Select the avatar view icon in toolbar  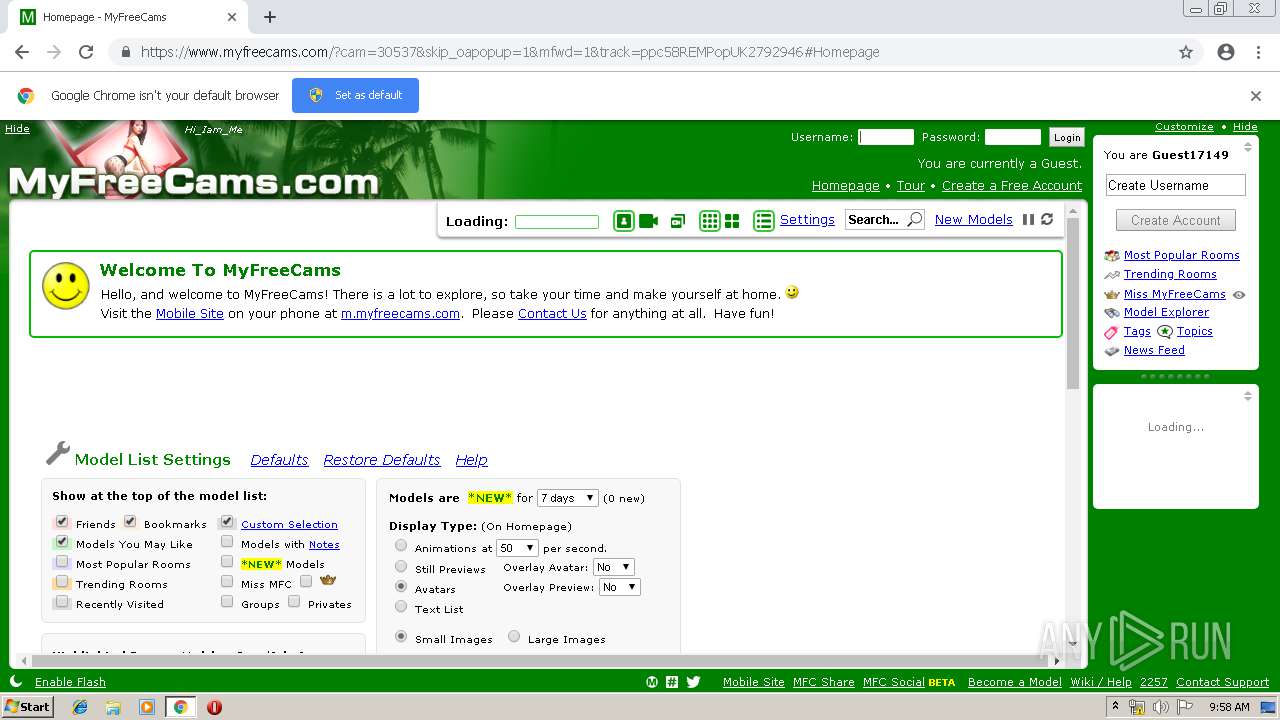[624, 221]
